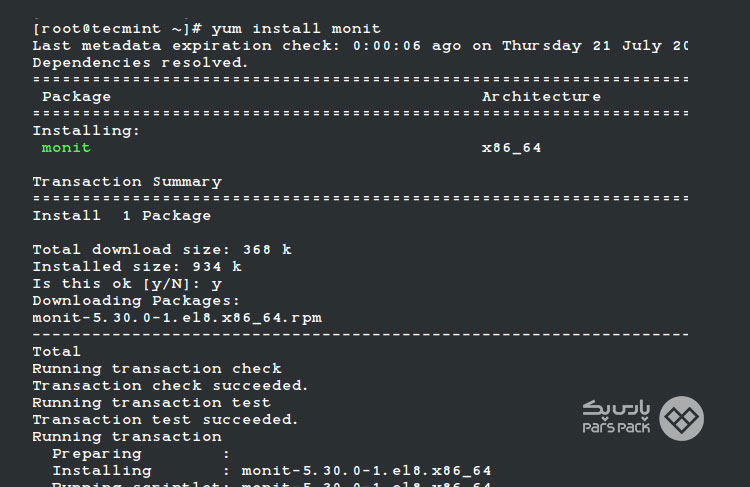Click the 'Downloading Packages:' line
This screenshot has height=487, width=750.
[136, 301]
